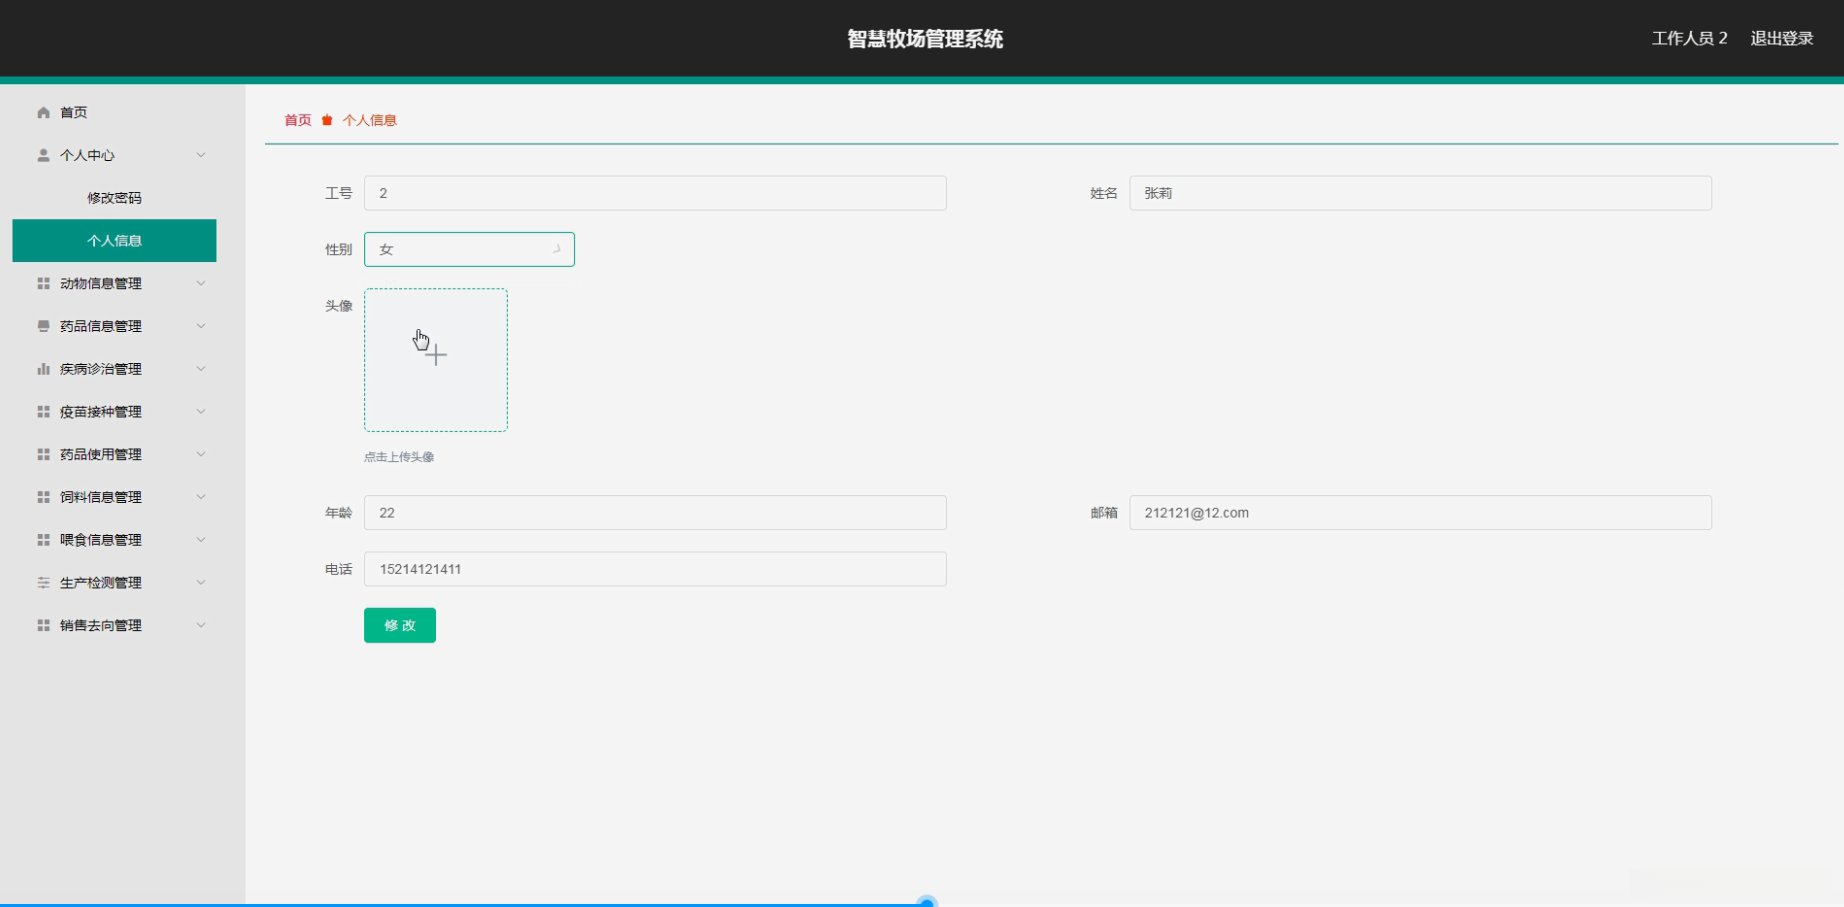Viewport: 1844px width, 907px height.
Task: Click the 邮箱 input field
Action: pyautogui.click(x=1420, y=513)
